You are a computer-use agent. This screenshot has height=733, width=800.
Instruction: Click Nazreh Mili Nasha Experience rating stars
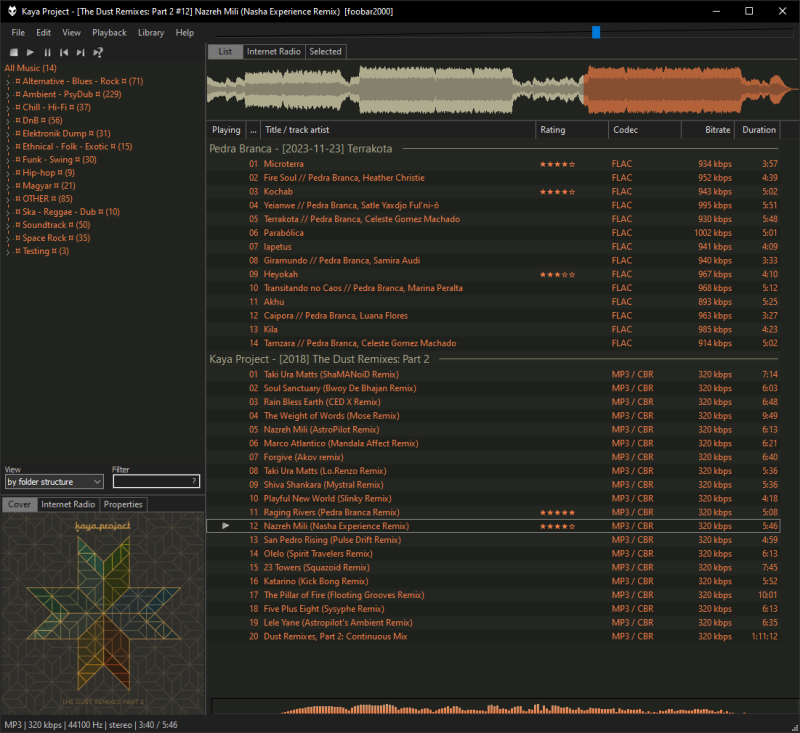coord(557,526)
